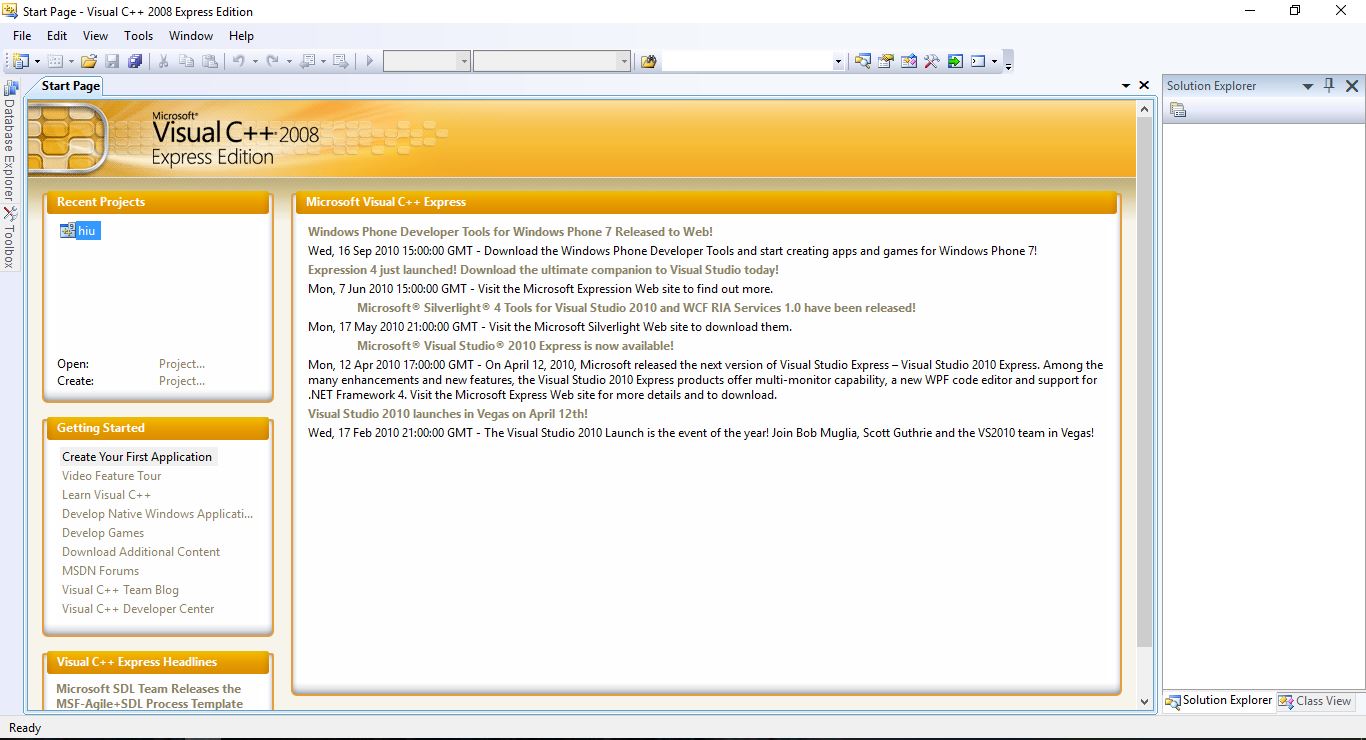Click the Properties Window toolbar icon
This screenshot has width=1366, height=740.
tap(885, 62)
